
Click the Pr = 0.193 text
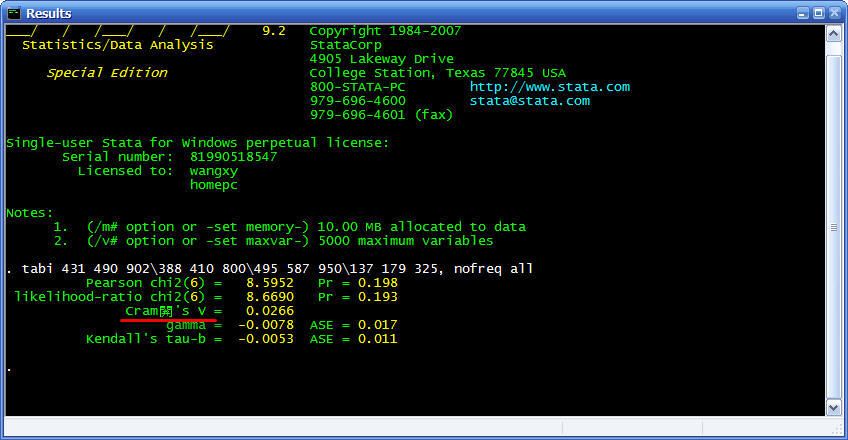coord(357,297)
